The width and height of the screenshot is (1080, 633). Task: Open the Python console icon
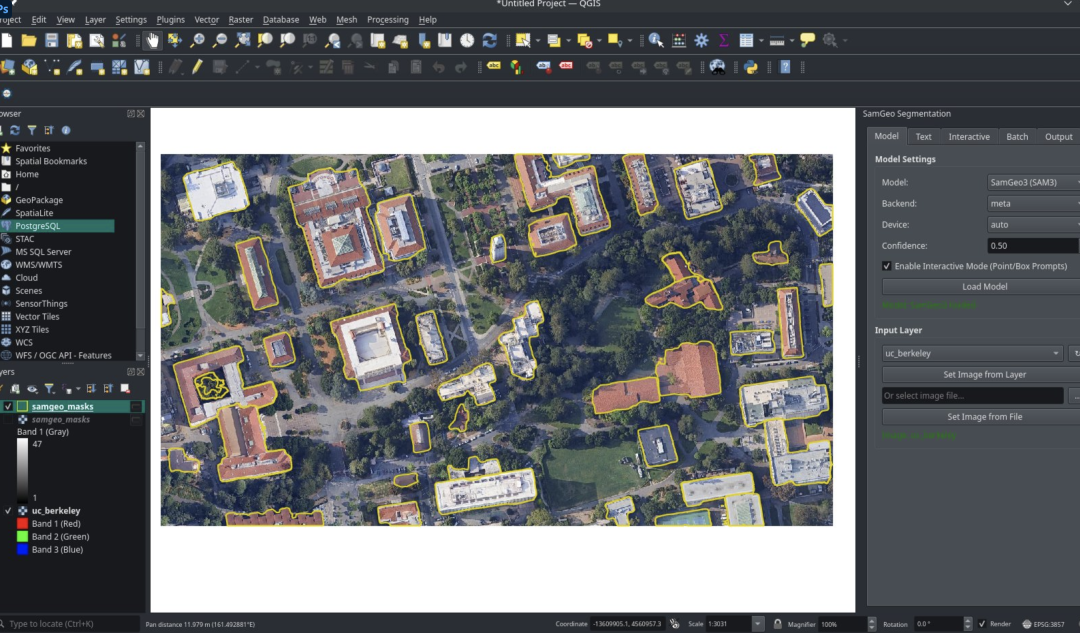coord(750,67)
